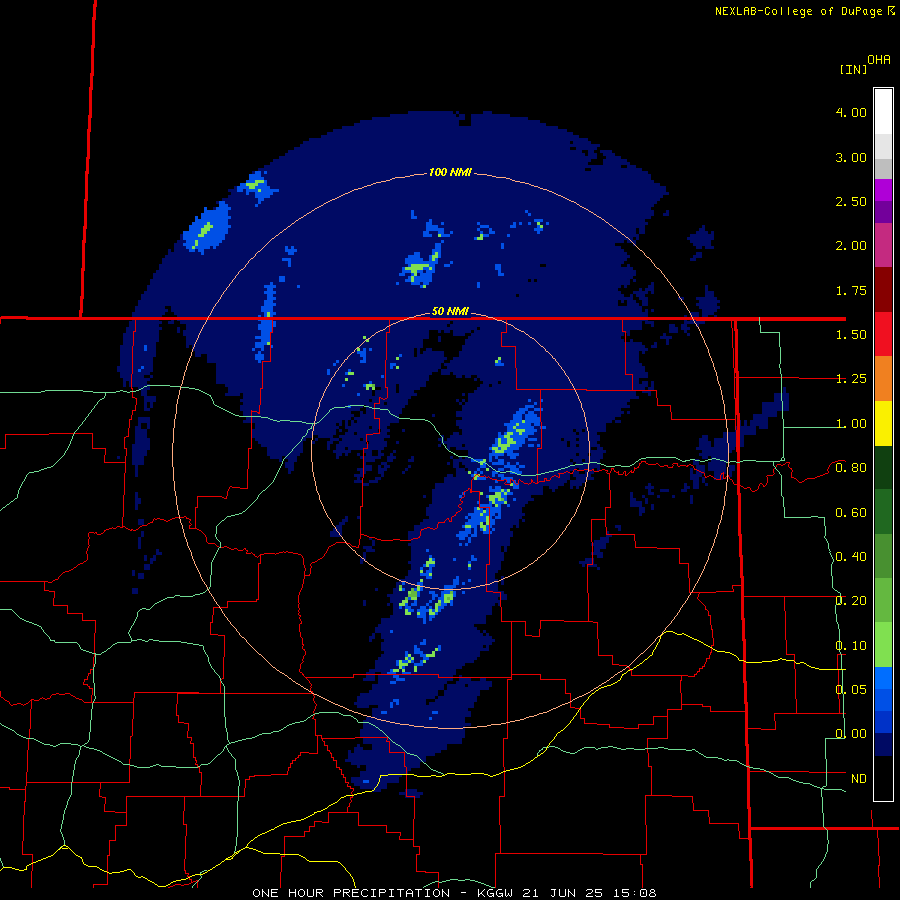Click the OHA product label
This screenshot has height=900, width=900.
pyautogui.click(x=879, y=60)
